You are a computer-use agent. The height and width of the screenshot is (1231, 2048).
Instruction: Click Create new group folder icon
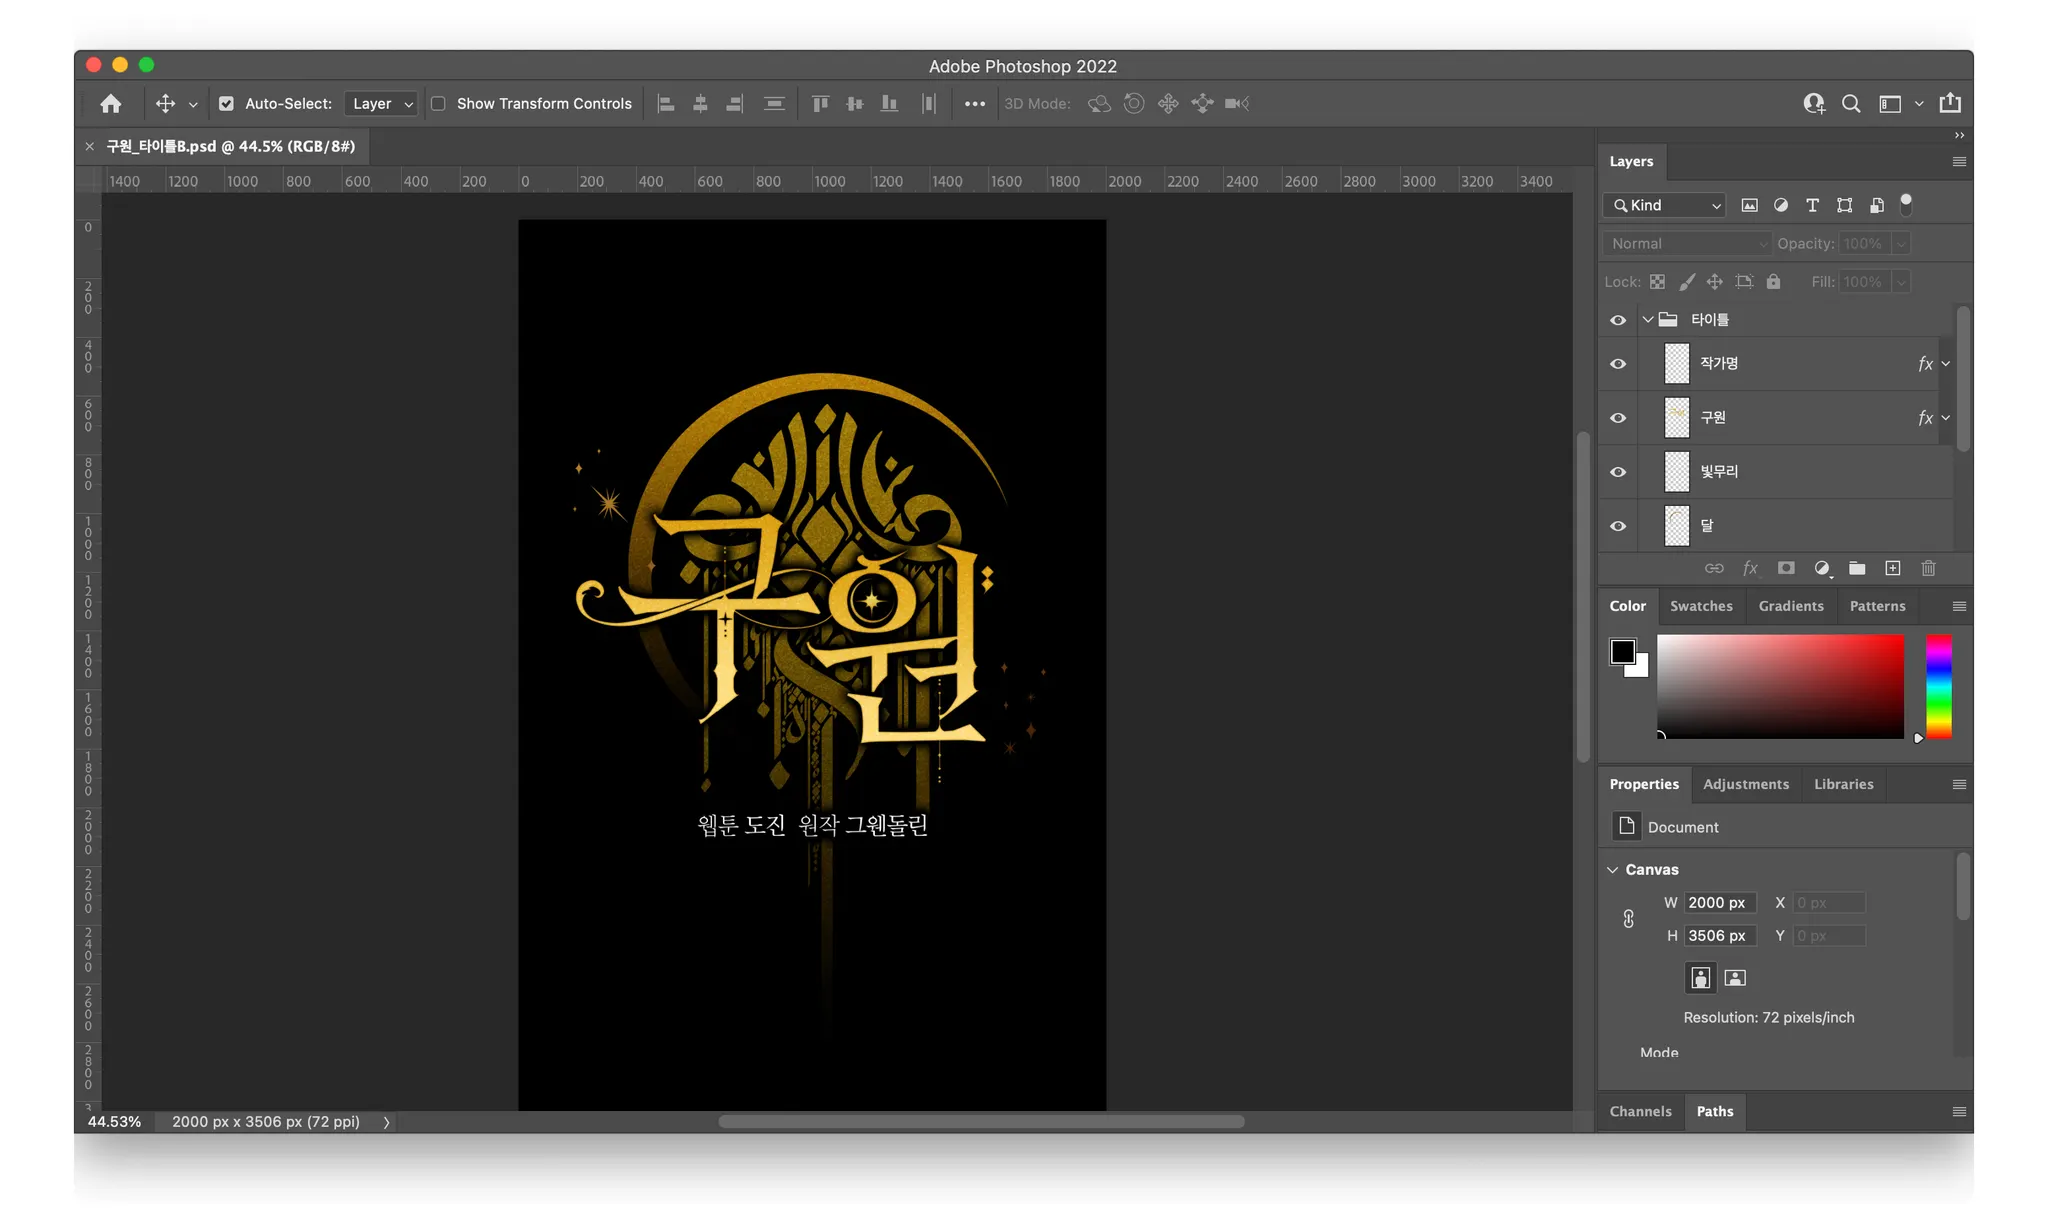[1857, 568]
